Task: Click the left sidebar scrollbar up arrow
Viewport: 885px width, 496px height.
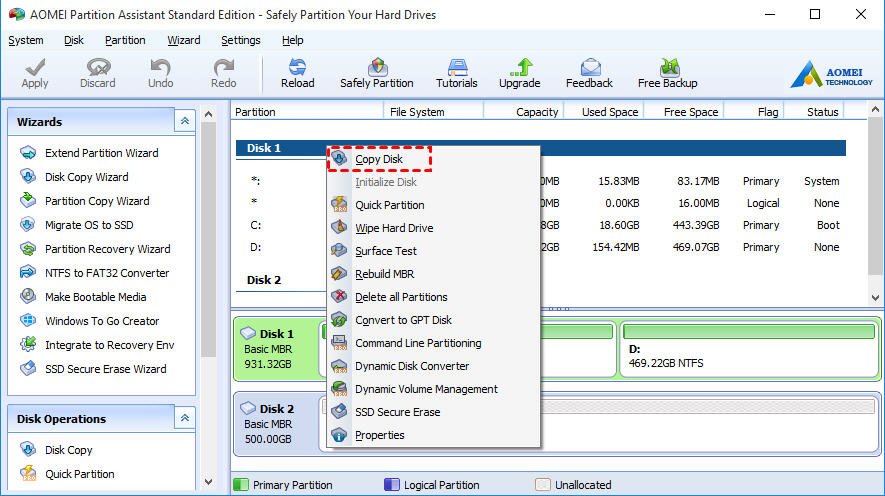Action: (208, 115)
